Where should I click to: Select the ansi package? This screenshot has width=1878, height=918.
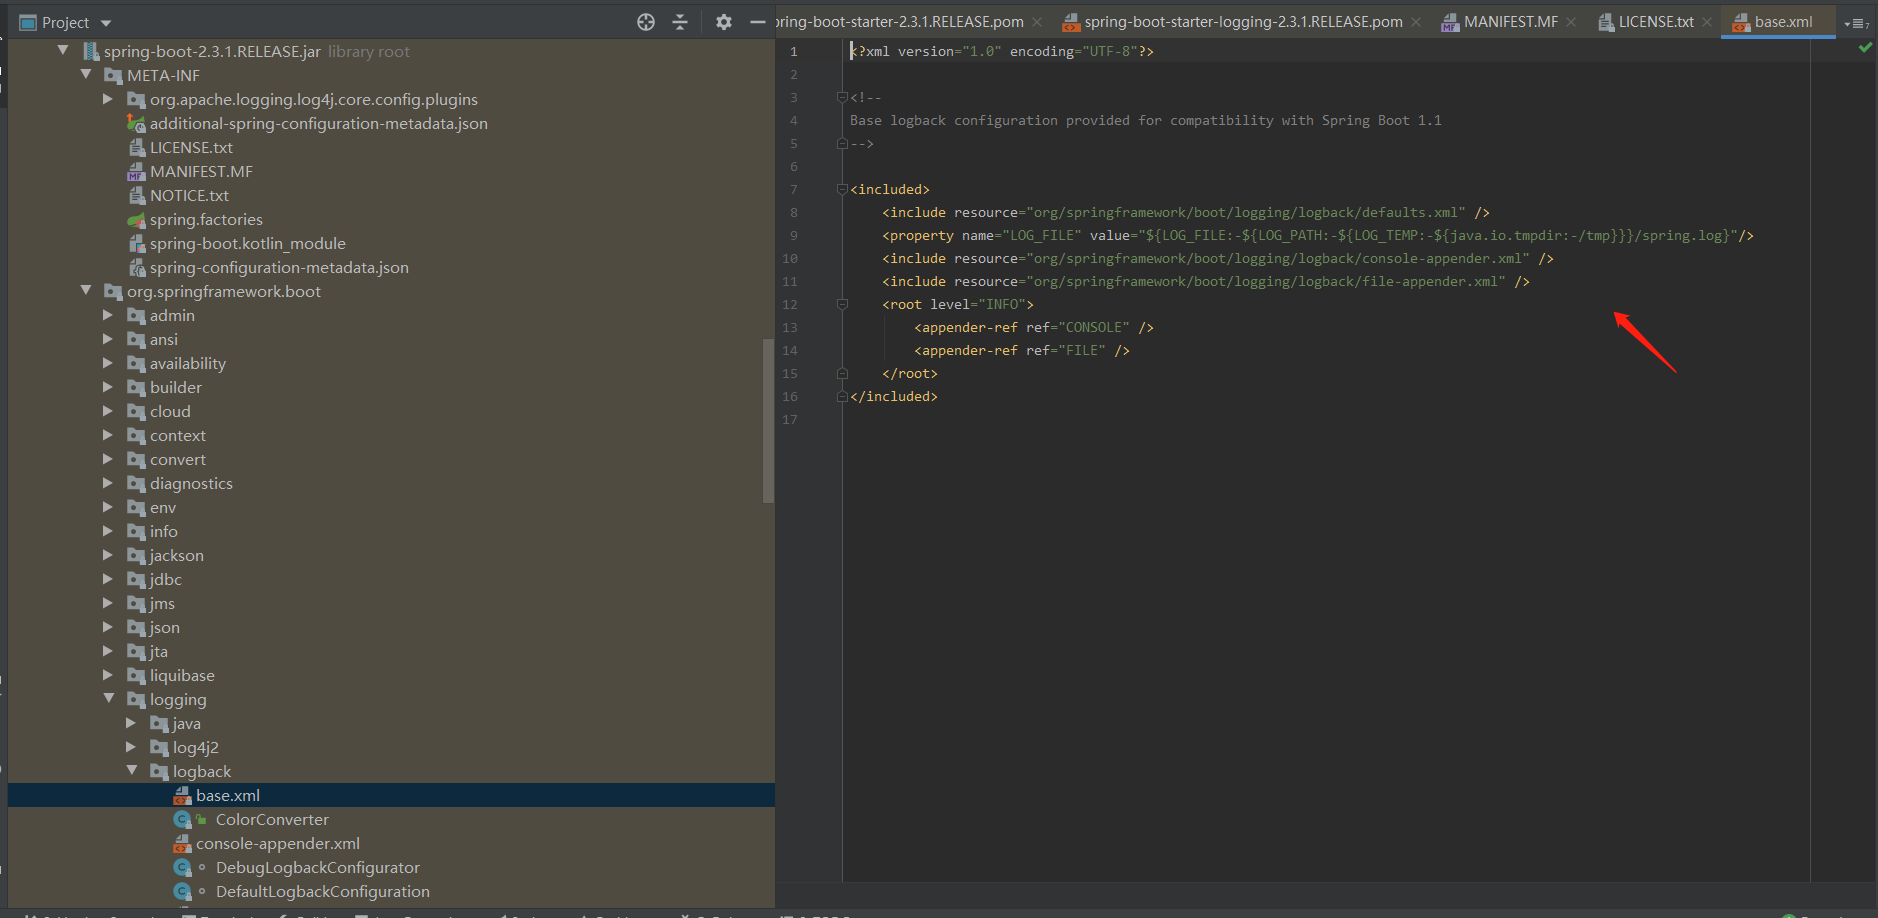coord(164,339)
